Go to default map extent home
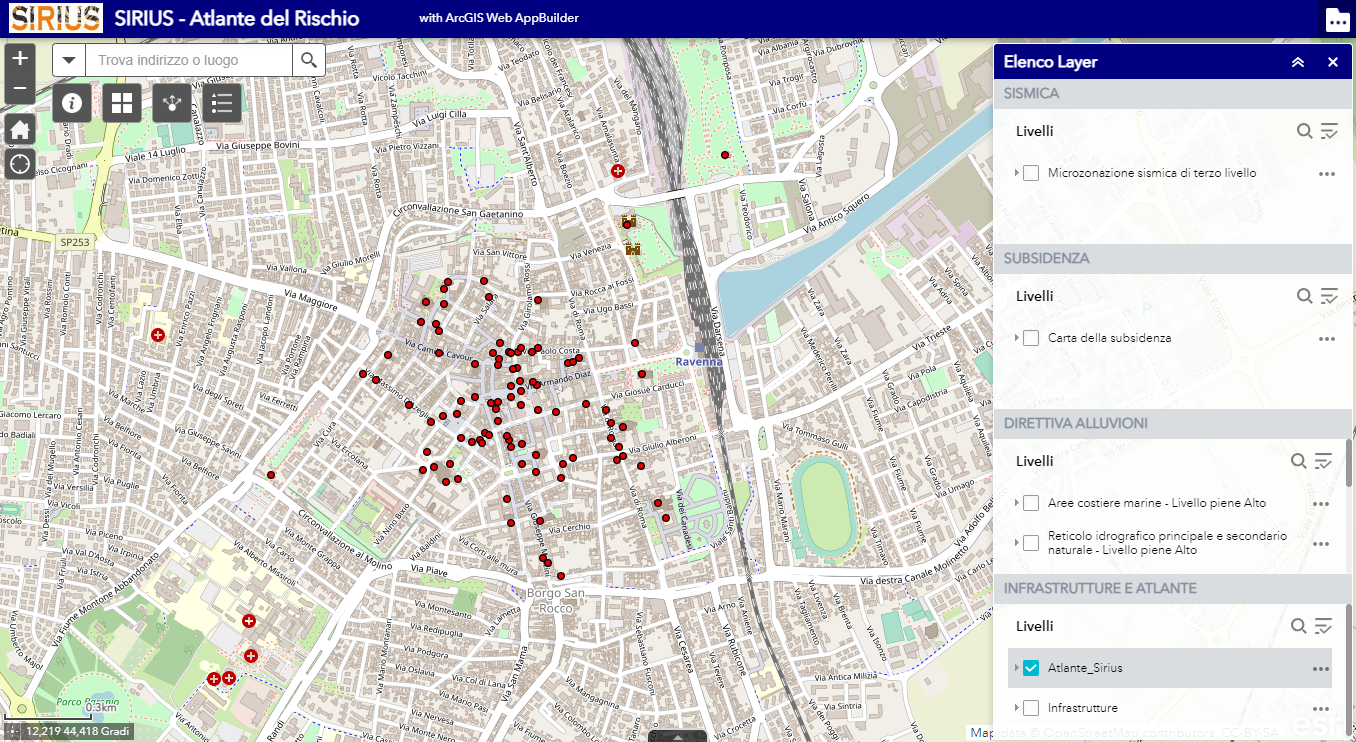The height and width of the screenshot is (742, 1356). click(20, 129)
